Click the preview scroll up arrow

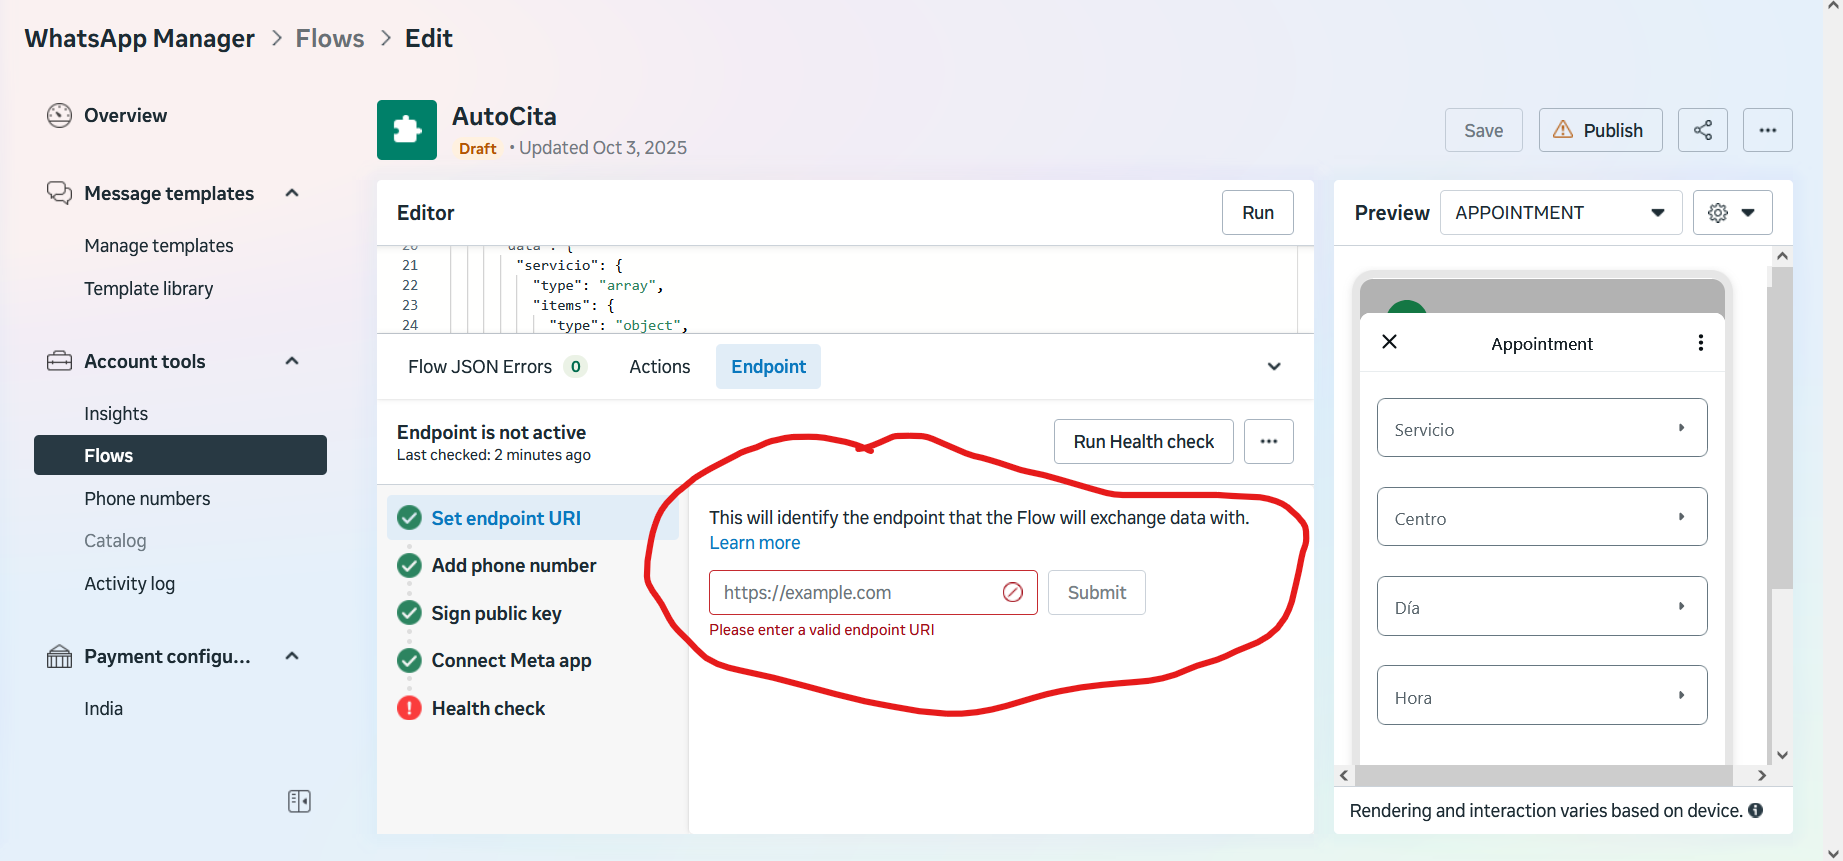click(1782, 256)
